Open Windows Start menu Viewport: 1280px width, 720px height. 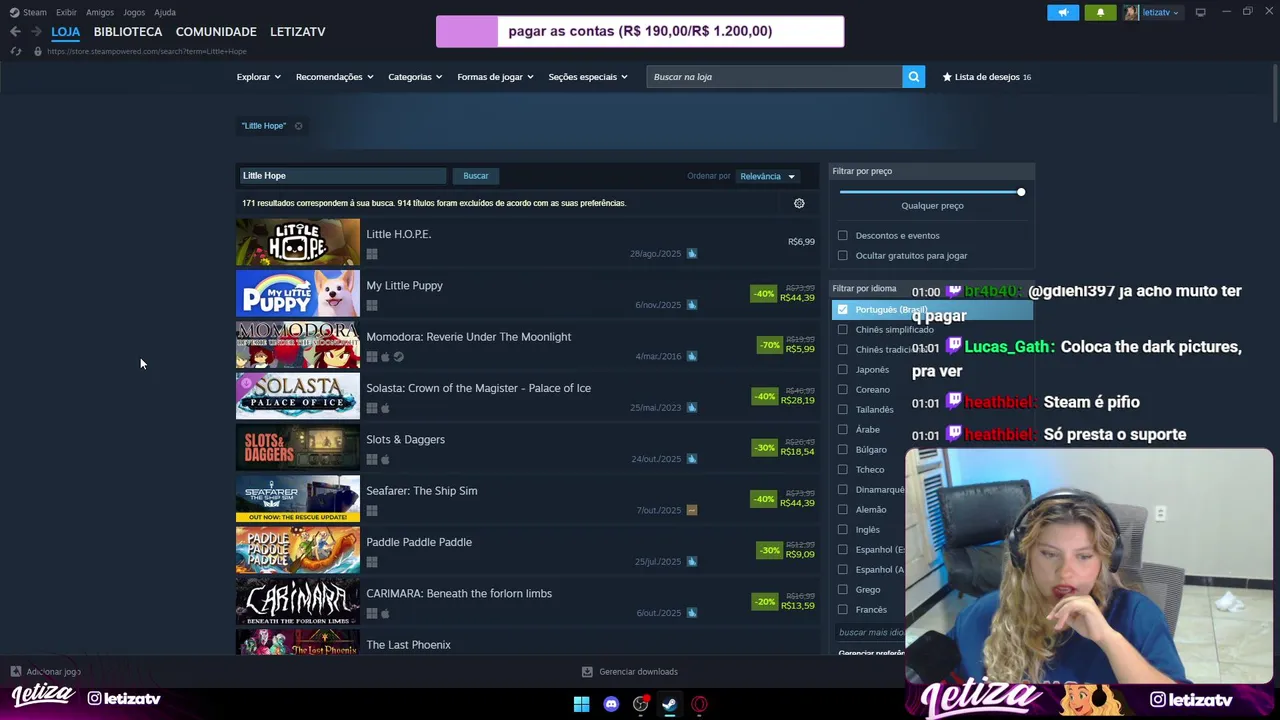tap(581, 704)
